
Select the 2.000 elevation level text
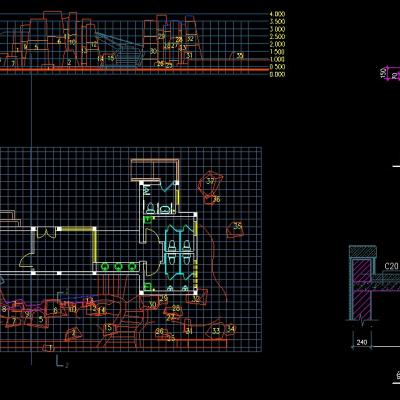point(277,44)
